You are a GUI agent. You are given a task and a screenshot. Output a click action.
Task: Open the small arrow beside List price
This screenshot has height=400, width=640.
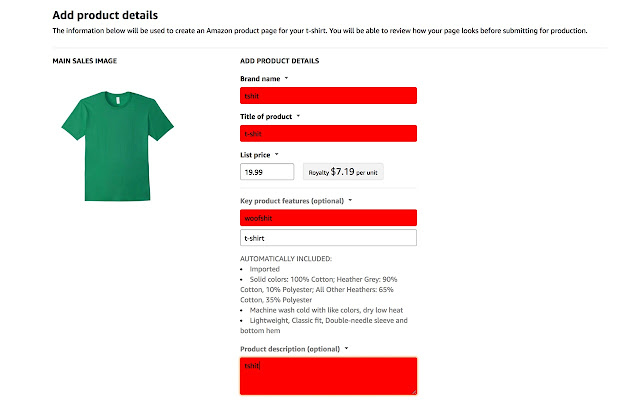(276, 154)
